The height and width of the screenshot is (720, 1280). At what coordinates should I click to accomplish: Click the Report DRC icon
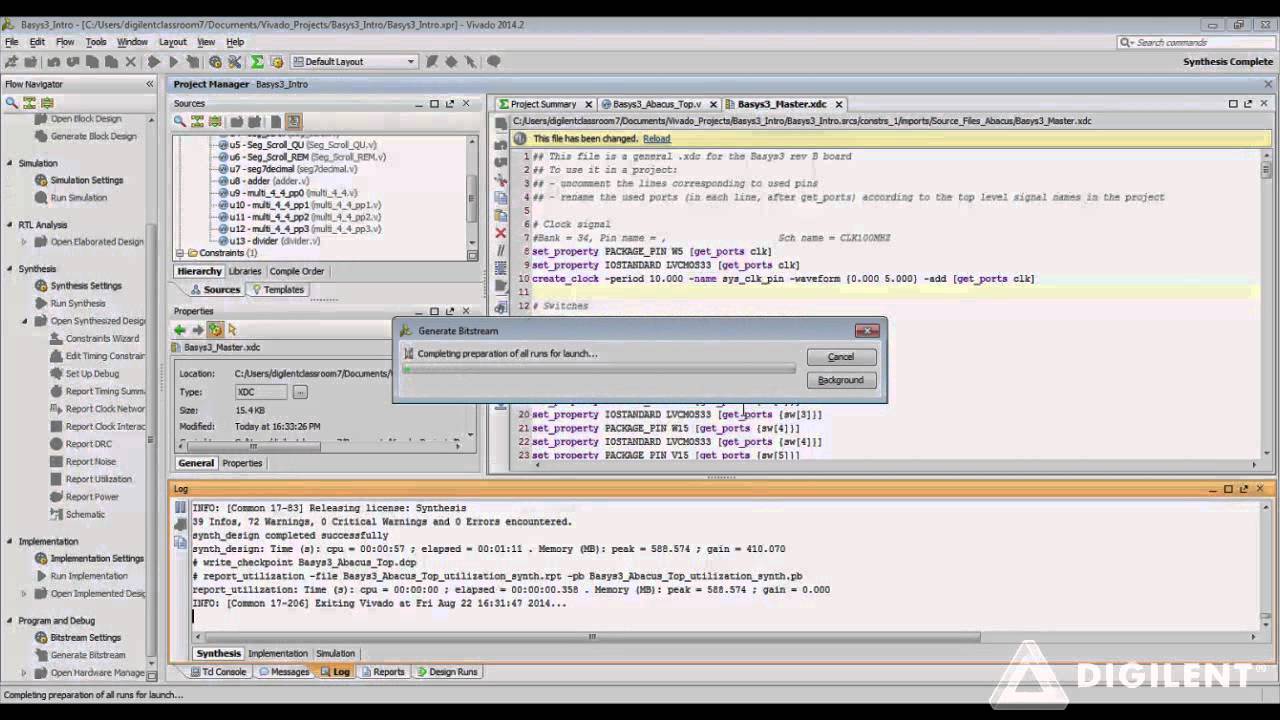[56, 444]
